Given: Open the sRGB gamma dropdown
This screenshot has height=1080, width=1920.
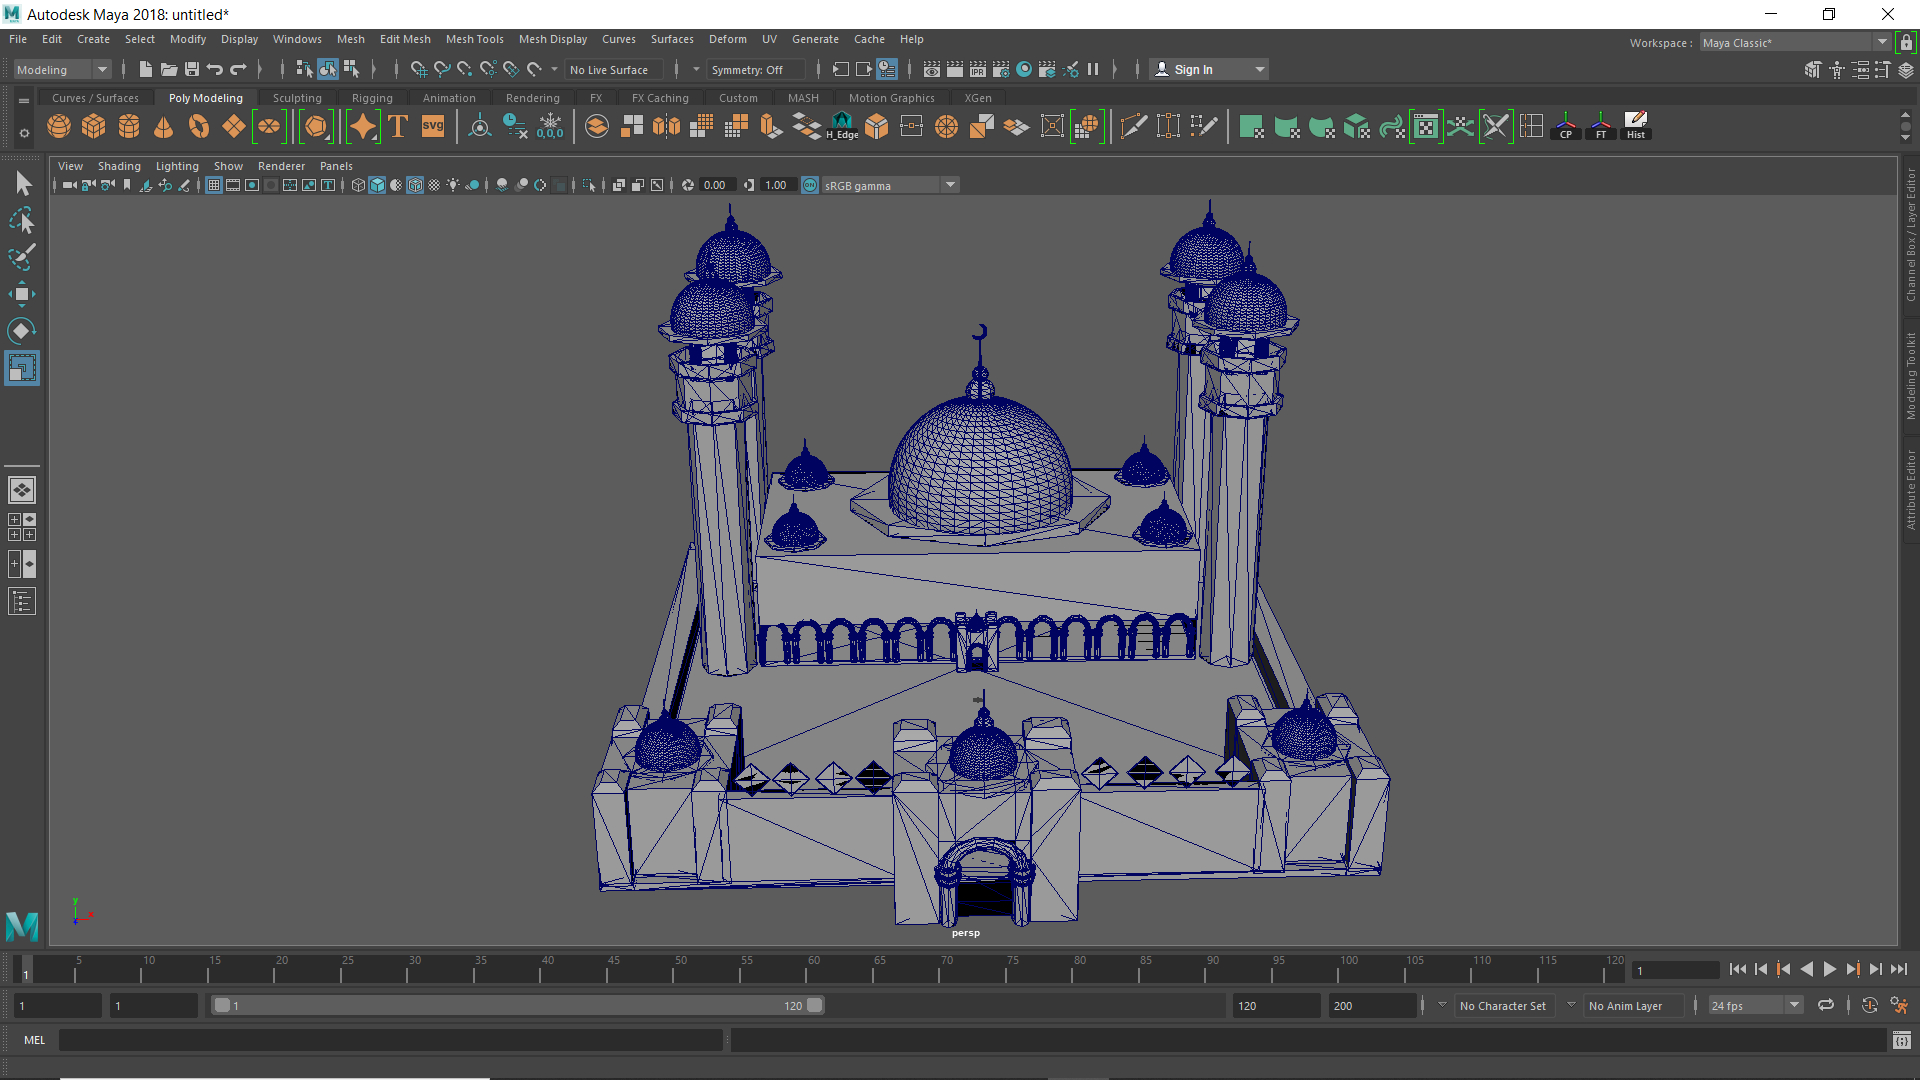Looking at the screenshot, I should point(948,185).
